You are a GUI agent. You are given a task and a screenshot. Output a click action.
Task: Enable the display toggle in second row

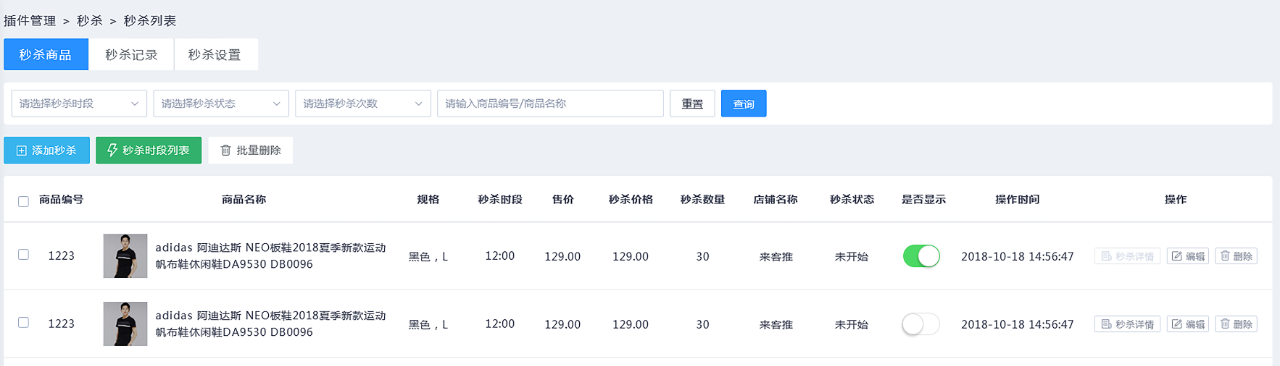click(x=921, y=324)
